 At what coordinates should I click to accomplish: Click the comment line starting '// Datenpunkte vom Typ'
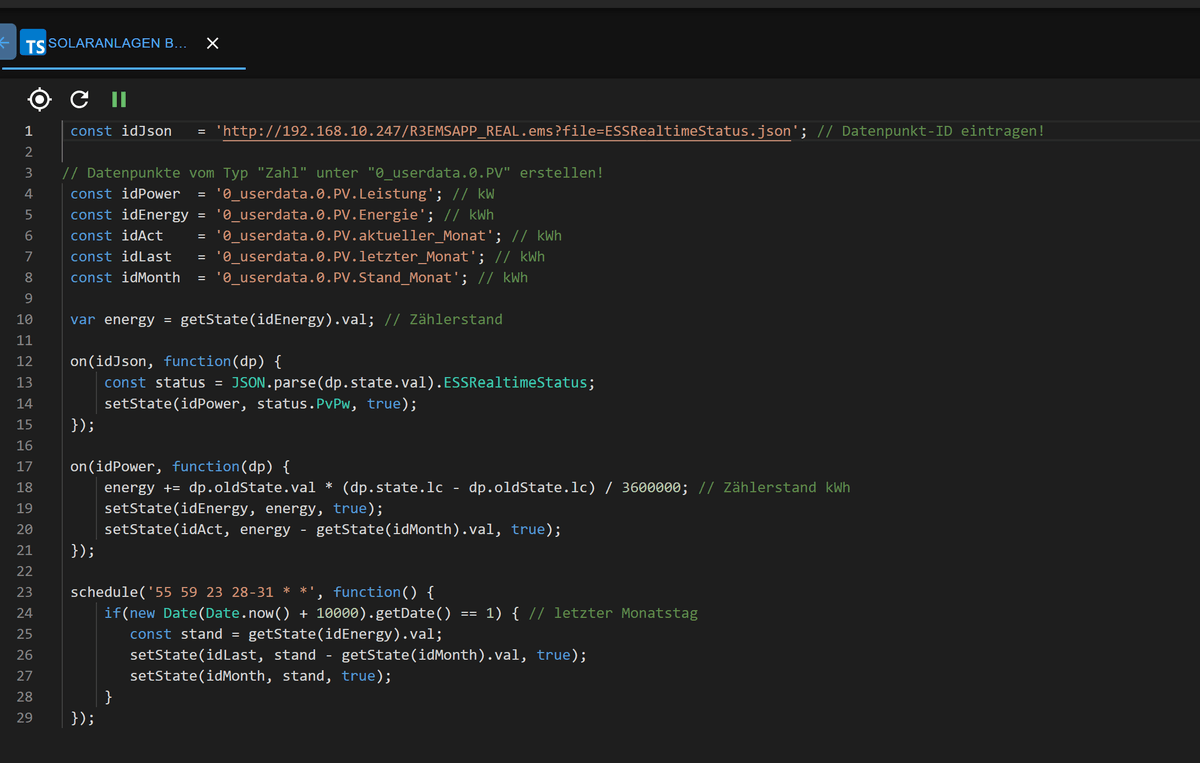[333, 173]
